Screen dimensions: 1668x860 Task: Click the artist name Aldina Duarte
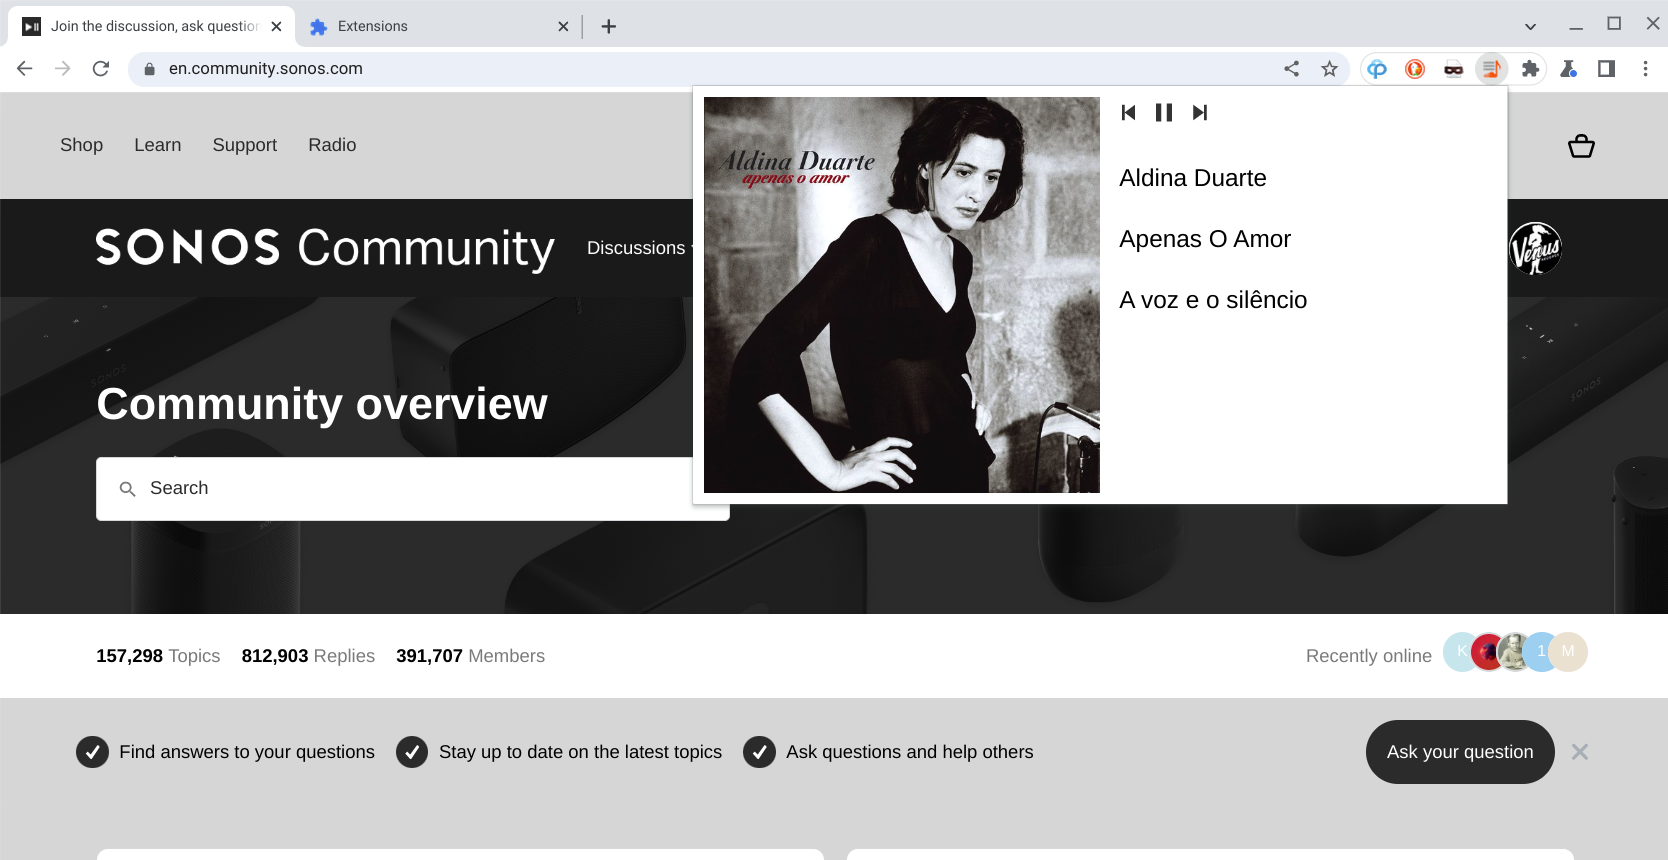(1193, 178)
